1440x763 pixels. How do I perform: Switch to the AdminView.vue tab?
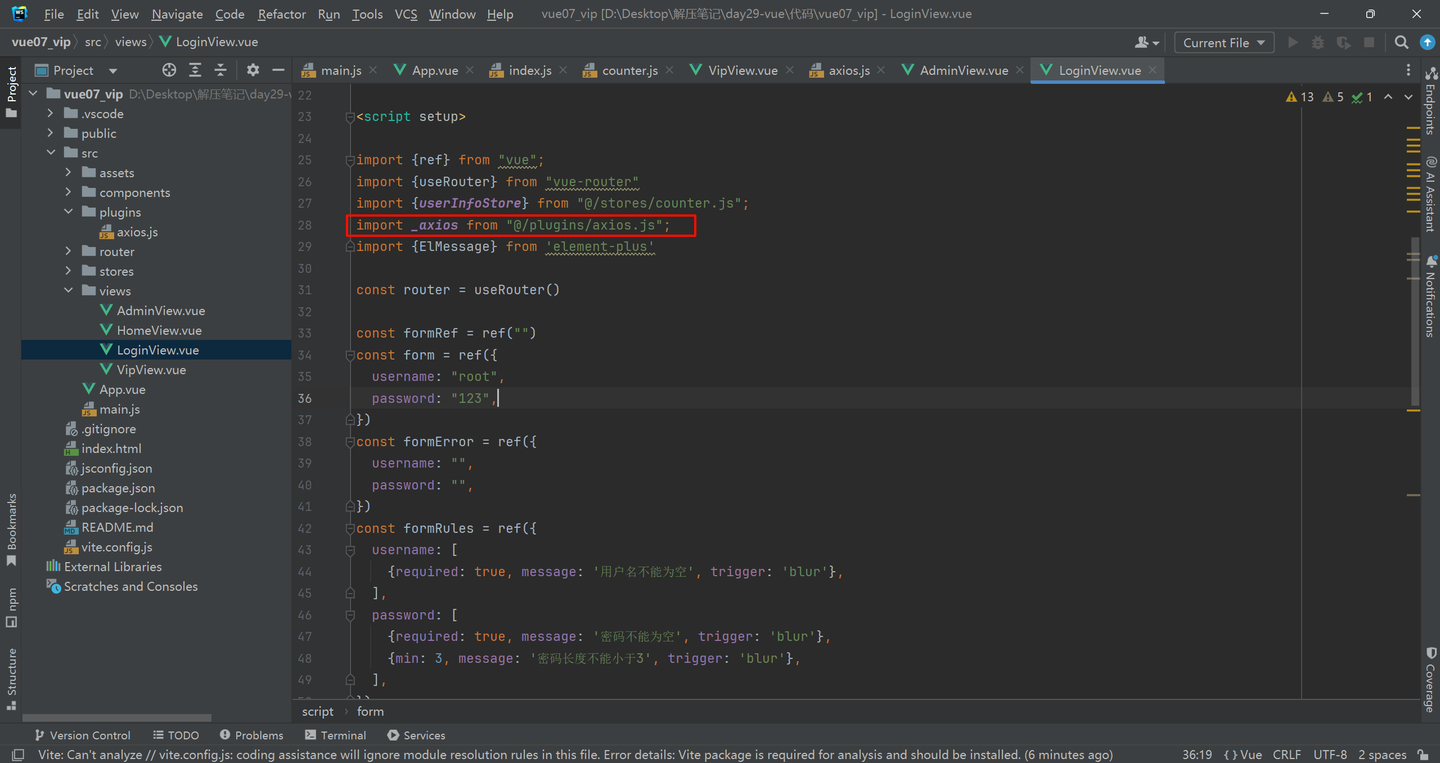coord(964,70)
